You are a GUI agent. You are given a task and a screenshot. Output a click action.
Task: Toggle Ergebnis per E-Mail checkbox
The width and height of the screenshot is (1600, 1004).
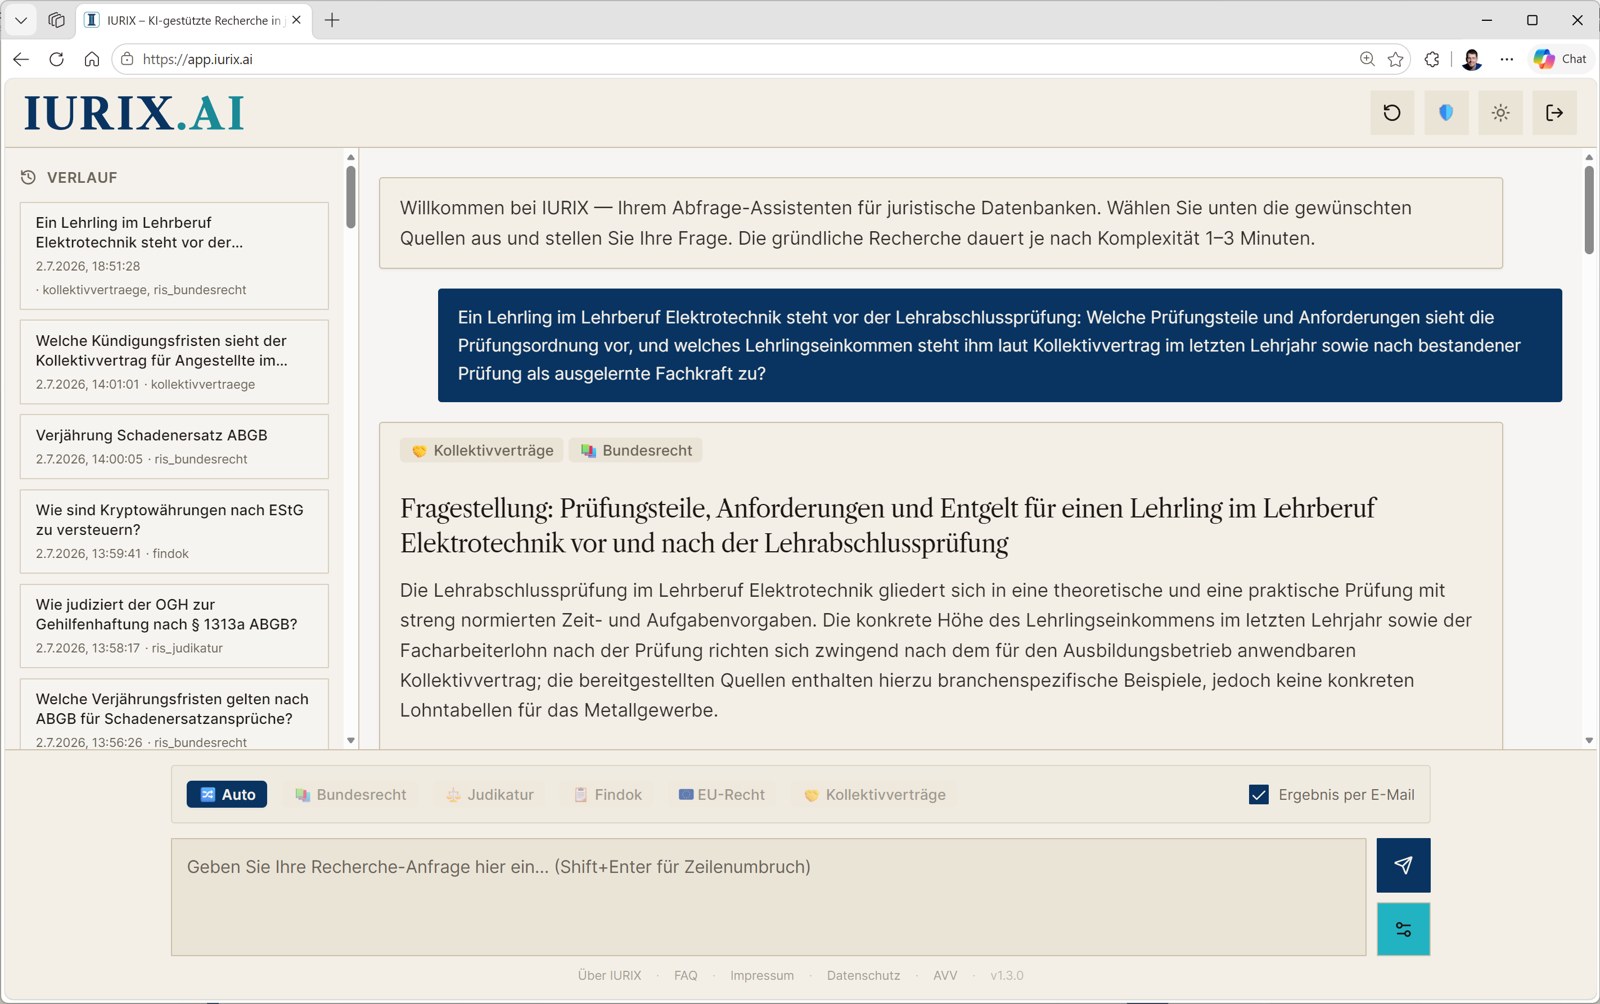(x=1259, y=795)
